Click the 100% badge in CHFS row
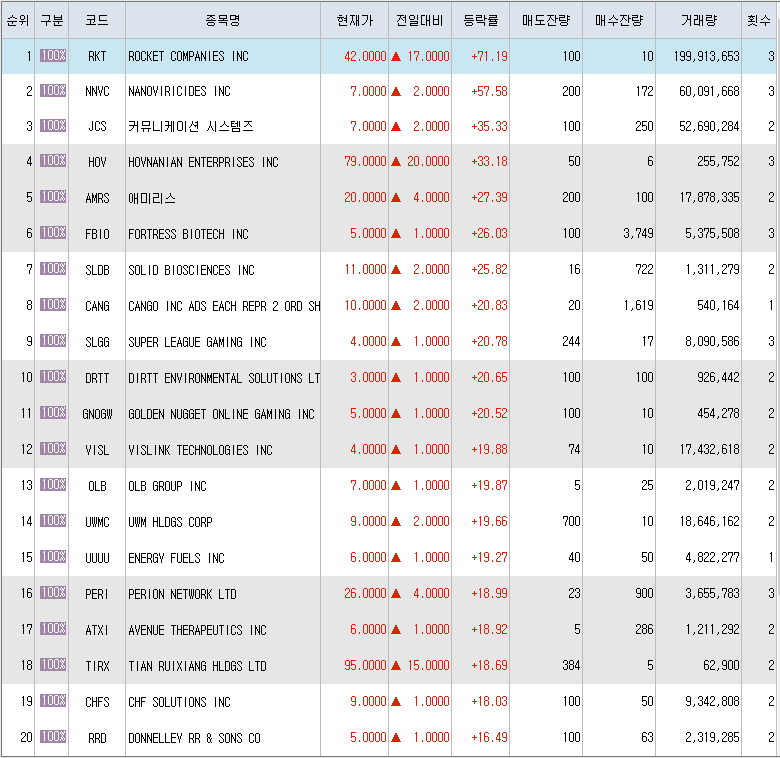780x758 pixels. [53, 700]
